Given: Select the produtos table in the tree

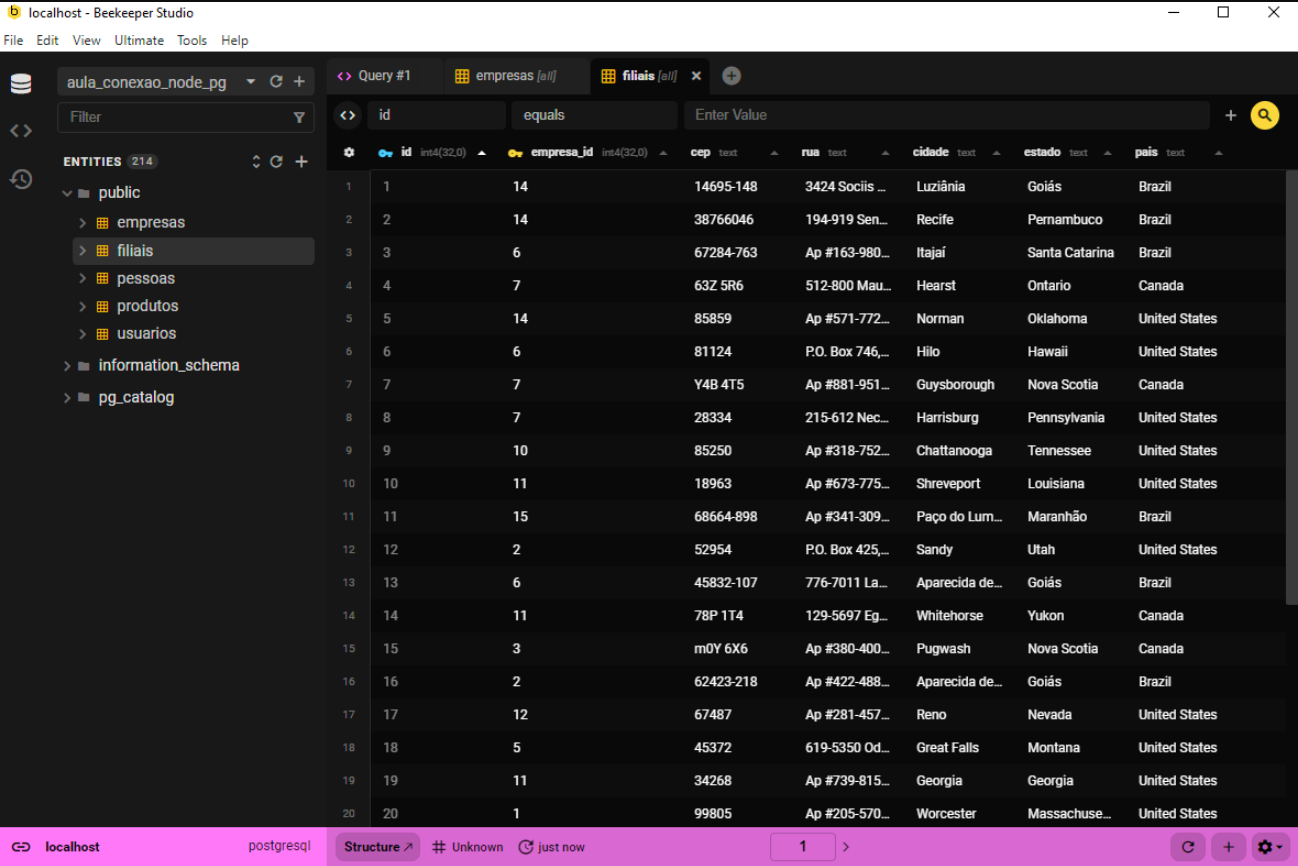Looking at the screenshot, I should pos(147,306).
